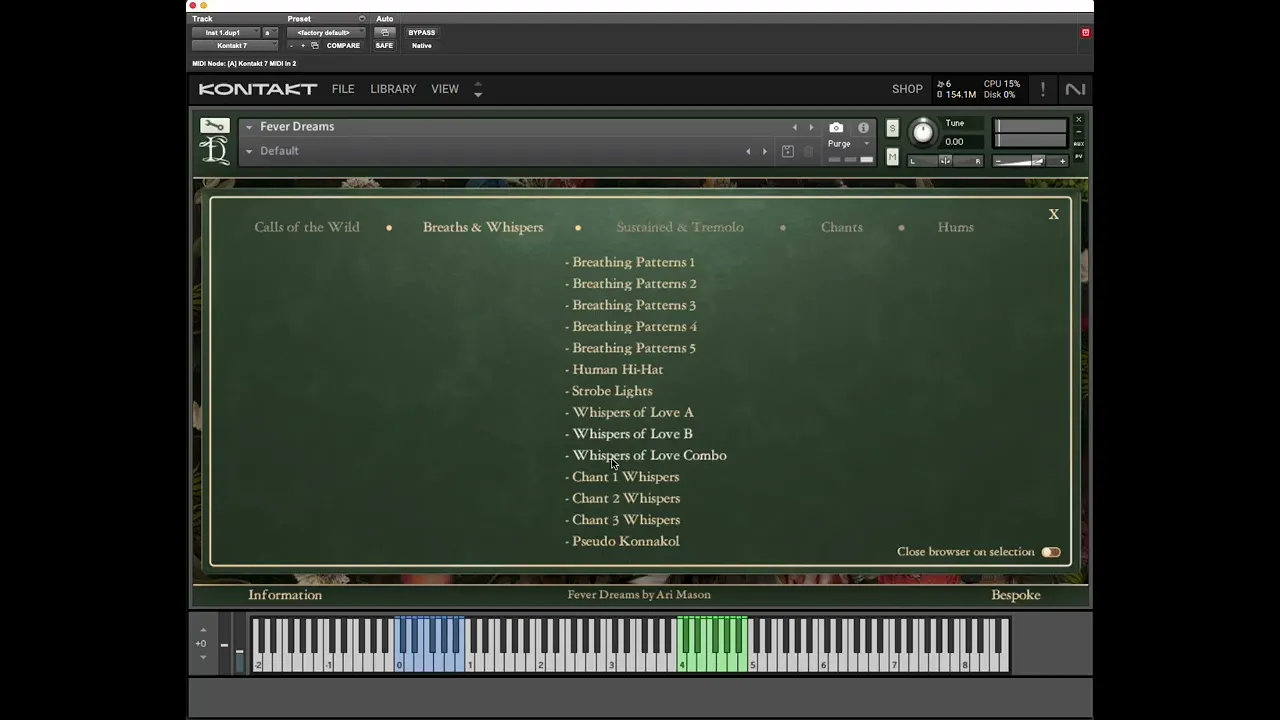This screenshot has height=720, width=1280.
Task: Open the Kontakt 7 plugin selector
Action: (235, 46)
